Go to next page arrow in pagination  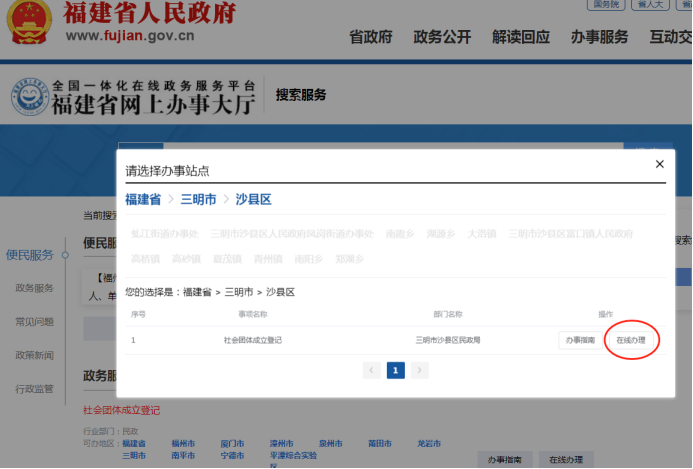420,370
